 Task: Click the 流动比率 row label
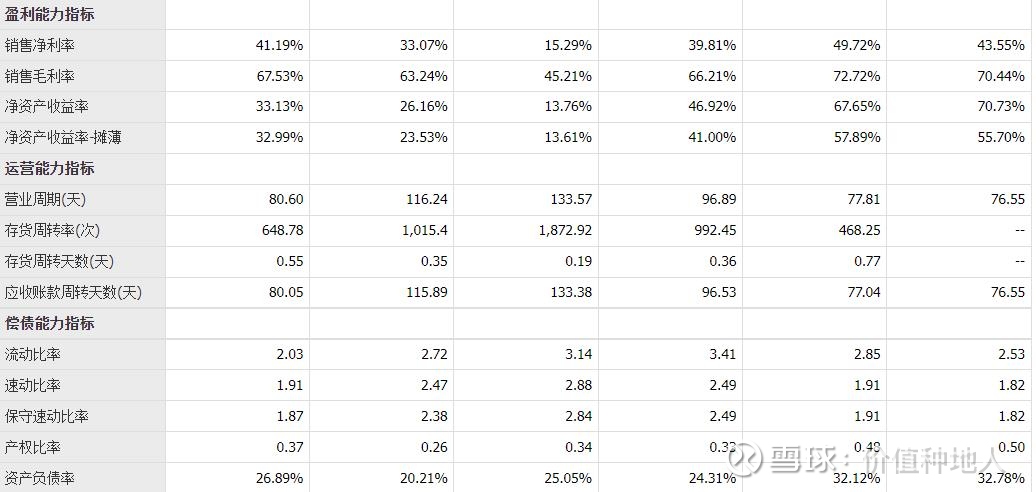[x=33, y=354]
